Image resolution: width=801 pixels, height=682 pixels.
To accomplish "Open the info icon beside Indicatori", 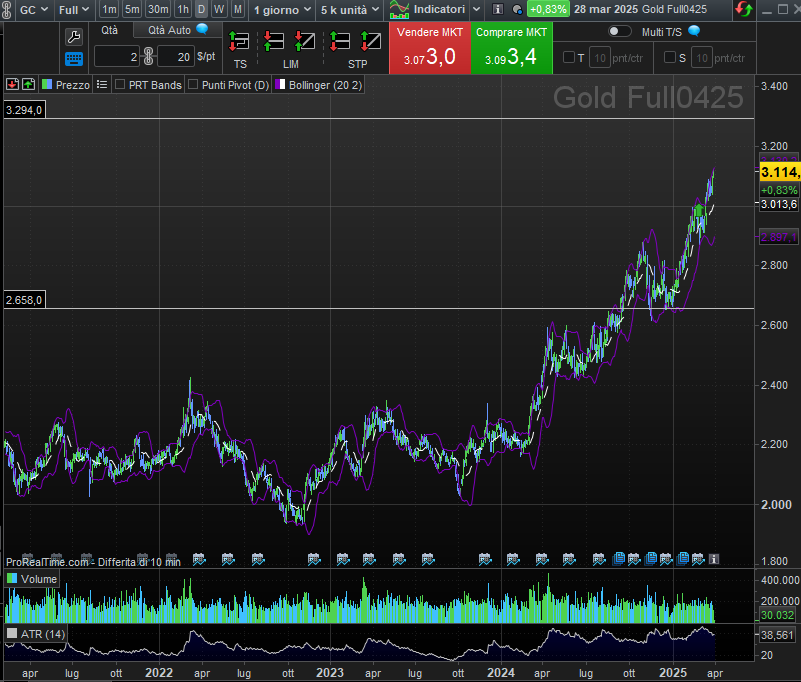I will pyautogui.click(x=498, y=9).
